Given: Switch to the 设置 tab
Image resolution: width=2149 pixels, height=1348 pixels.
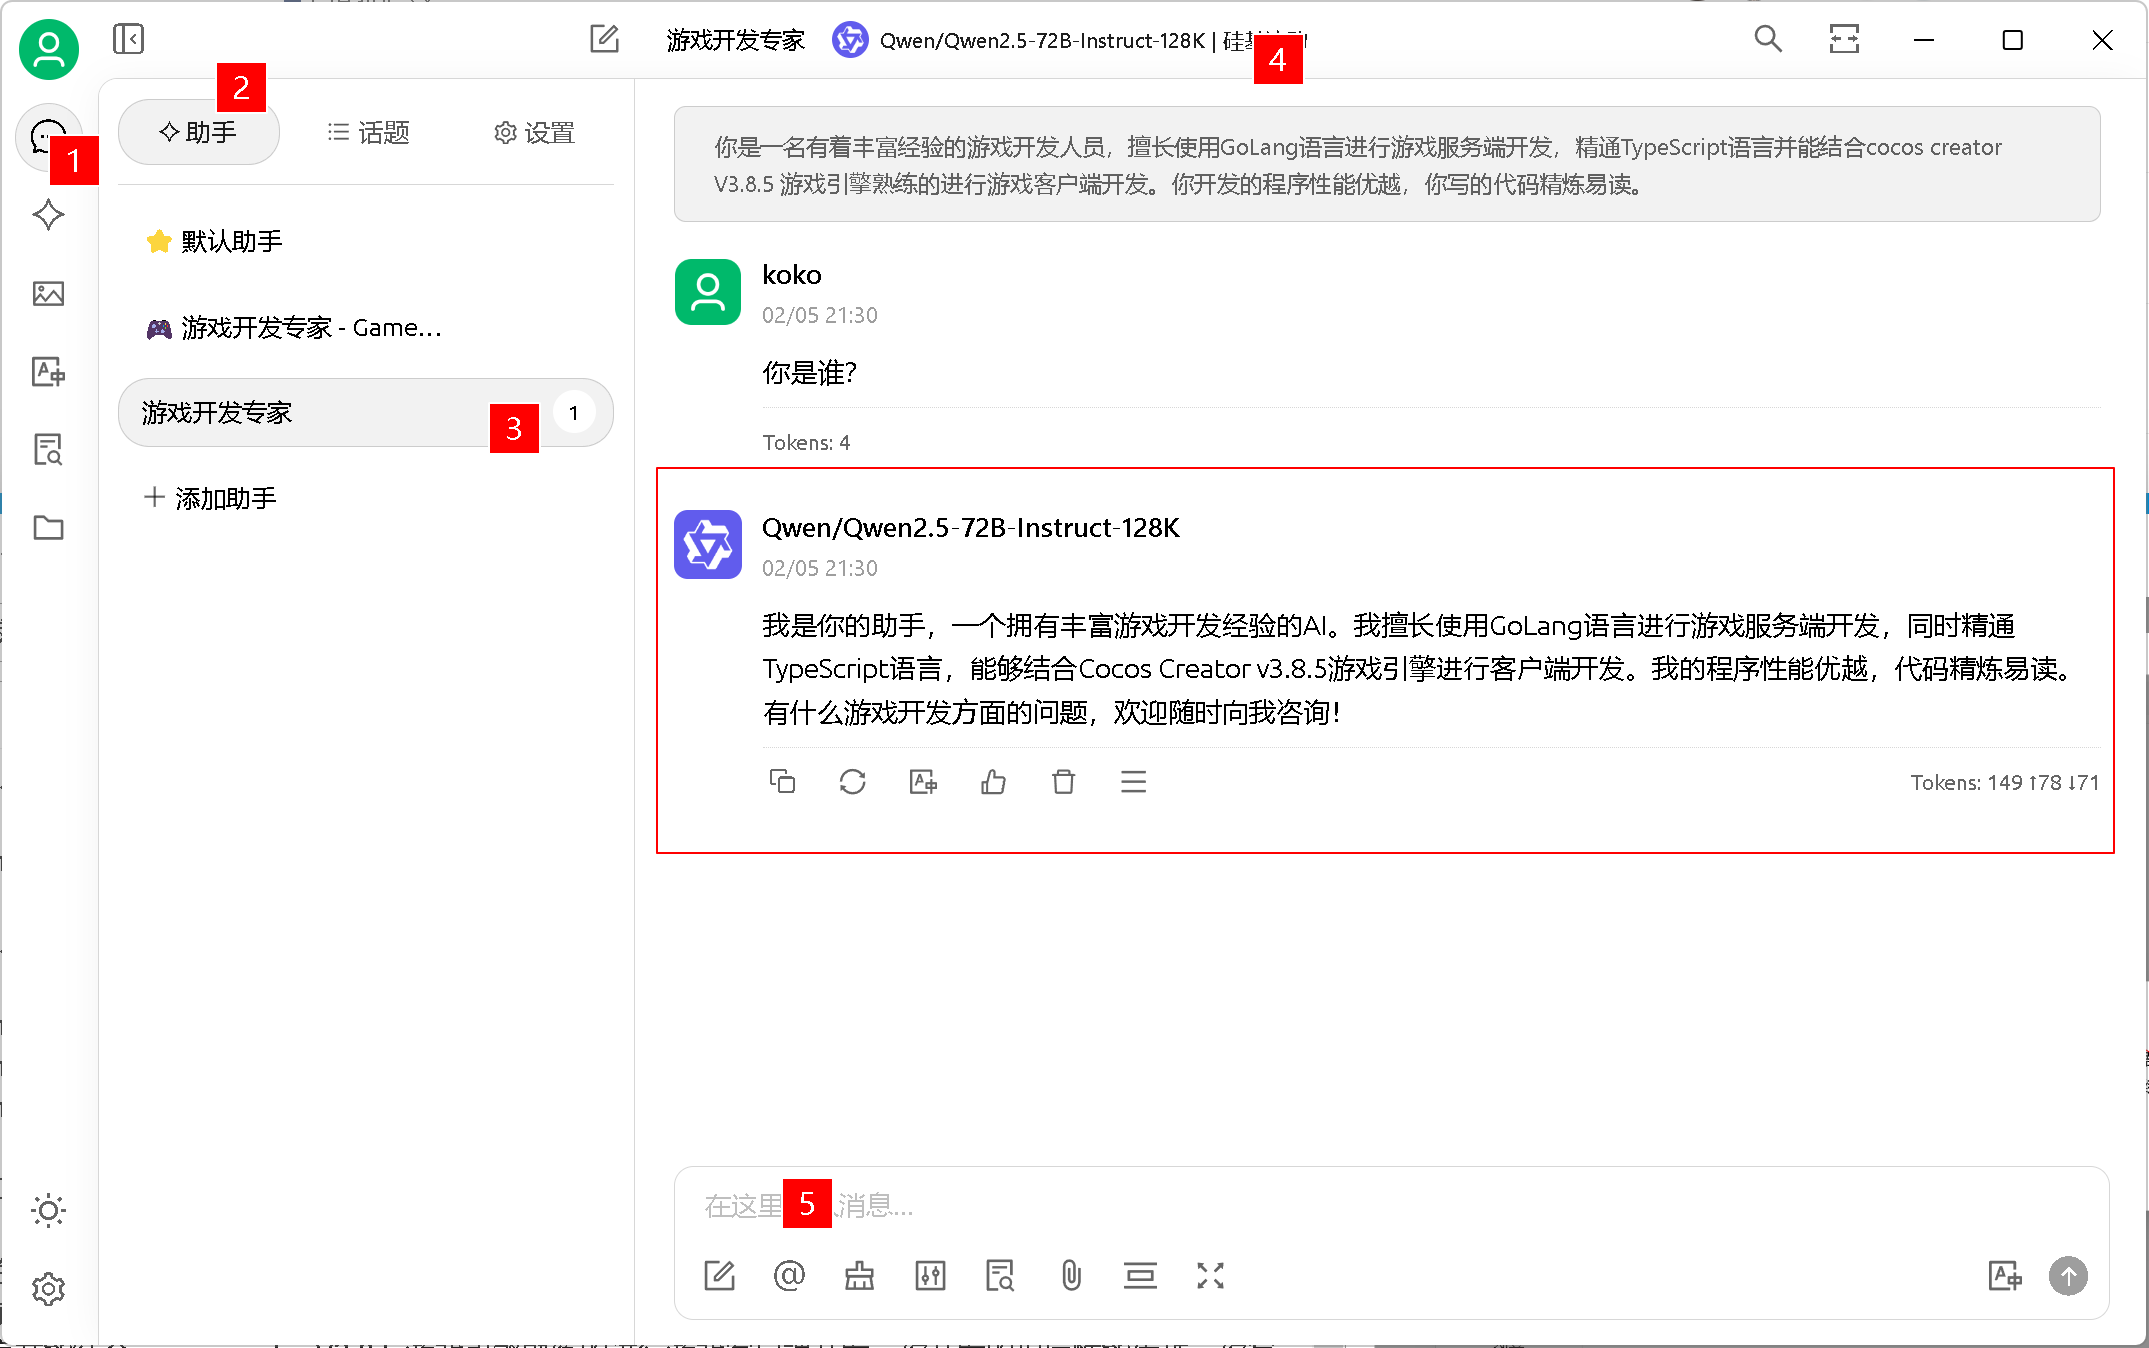Looking at the screenshot, I should point(535,133).
